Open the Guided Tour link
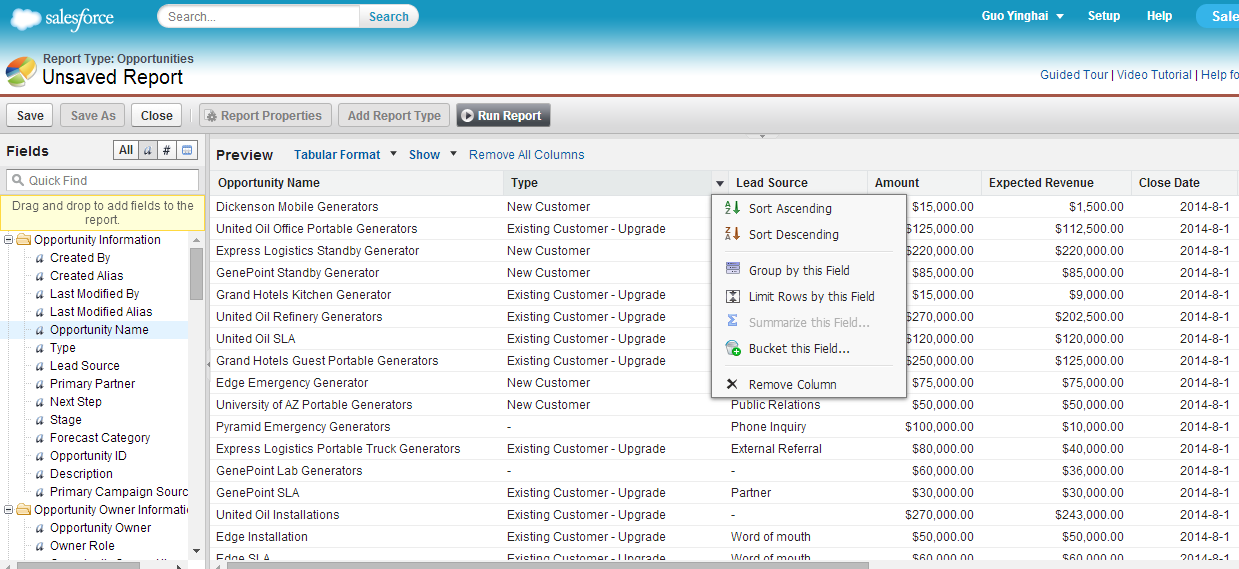Screen dimensions: 1239x569 (1074, 74)
